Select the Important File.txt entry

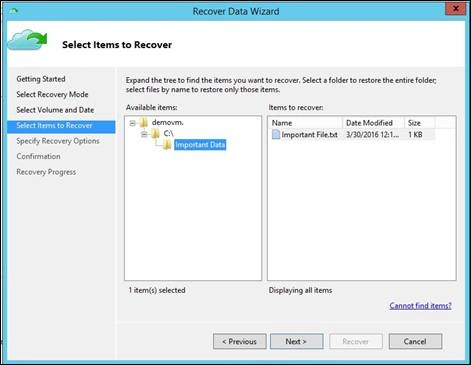[x=310, y=135]
